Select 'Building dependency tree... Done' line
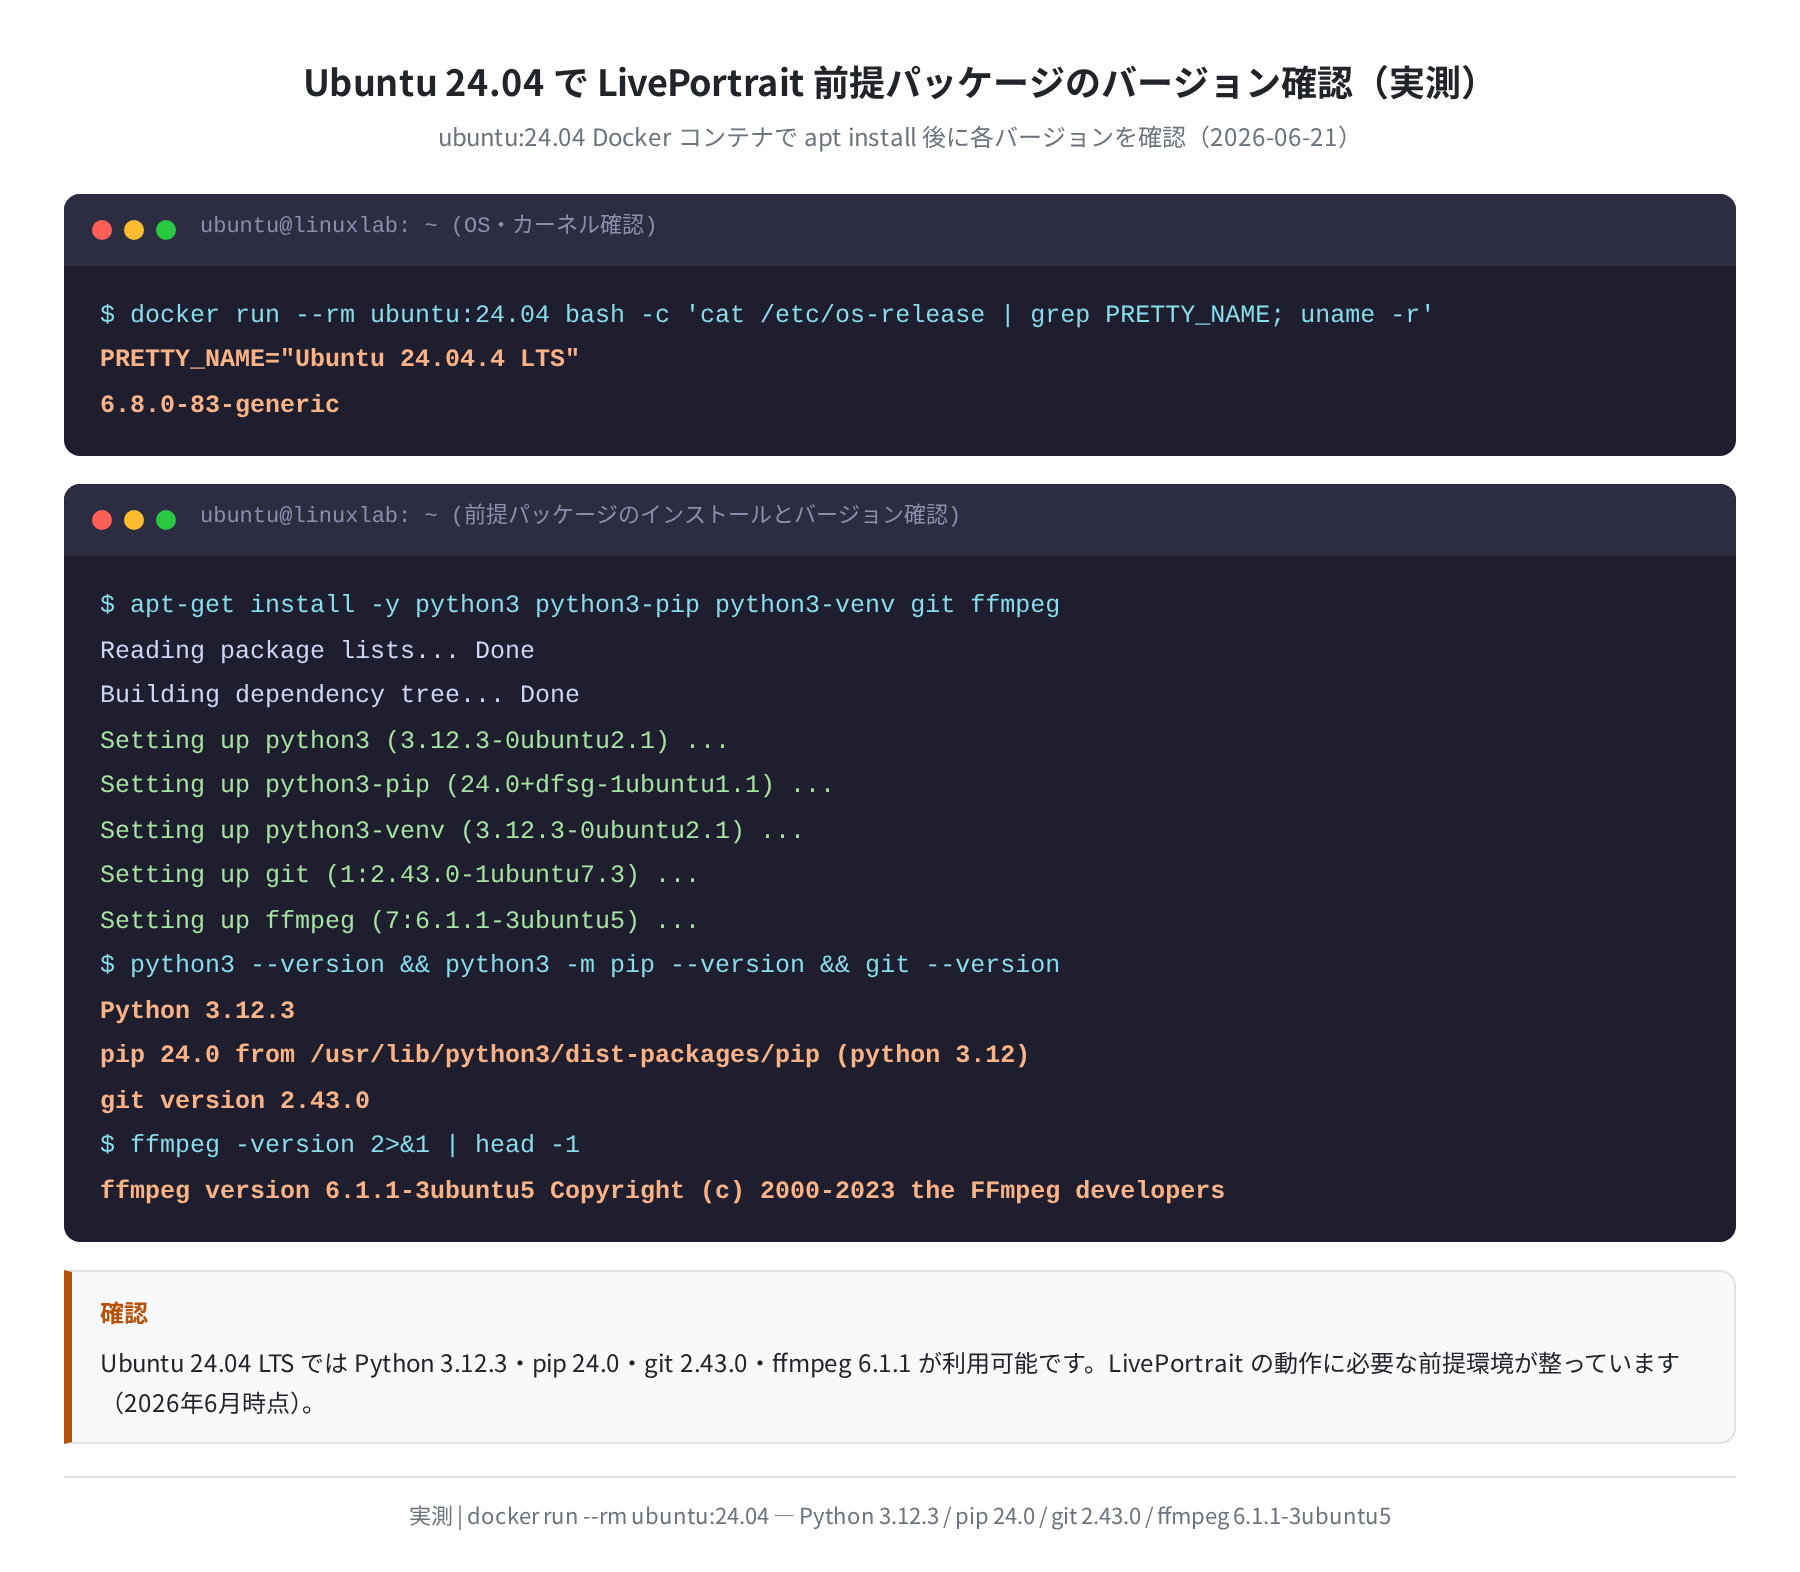1800x1572 pixels. click(340, 694)
